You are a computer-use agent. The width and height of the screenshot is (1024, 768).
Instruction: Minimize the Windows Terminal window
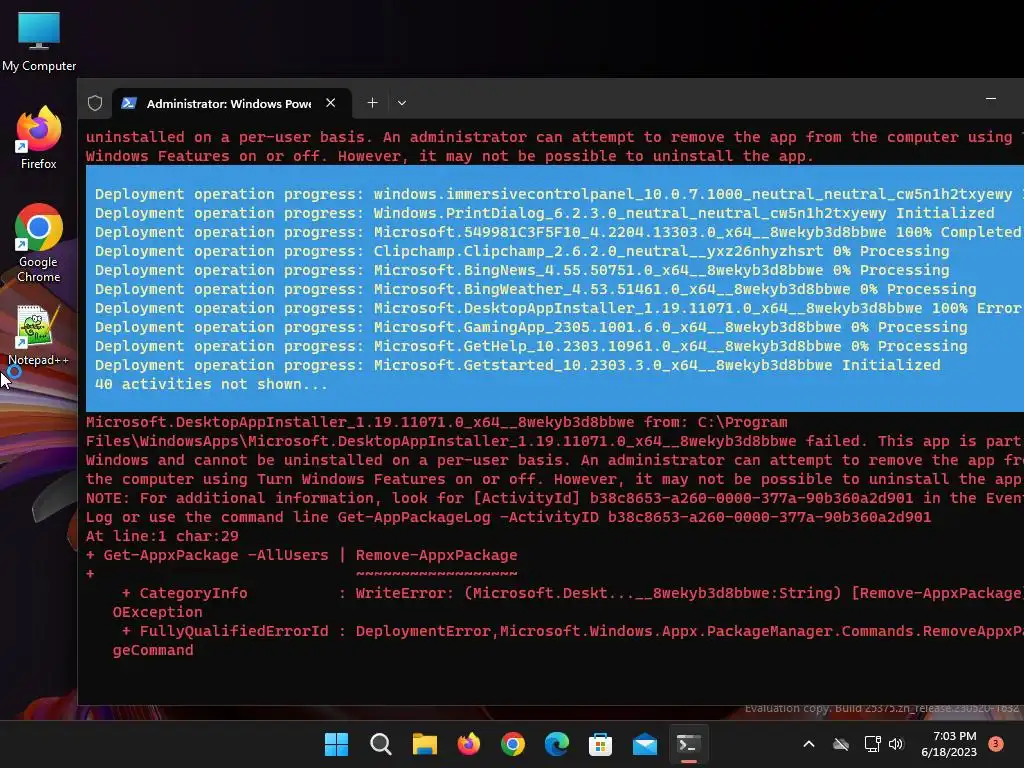point(991,99)
